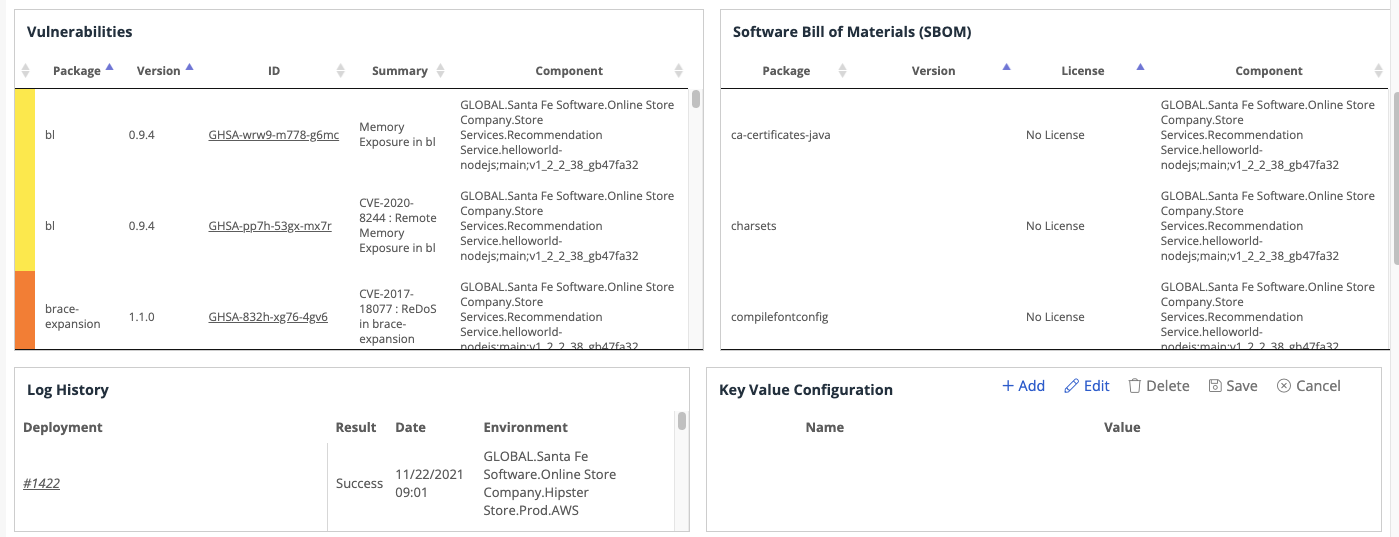
Task: Click the component cell for charsets row
Action: click(1267, 226)
